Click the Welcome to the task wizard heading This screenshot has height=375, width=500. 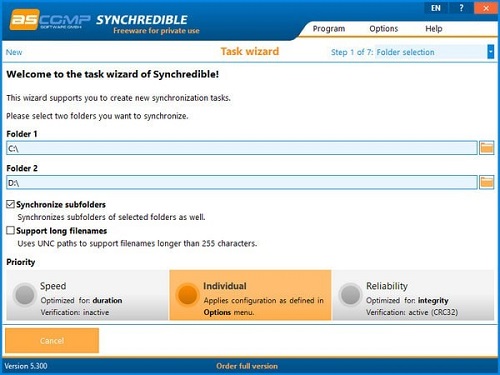coord(113,74)
